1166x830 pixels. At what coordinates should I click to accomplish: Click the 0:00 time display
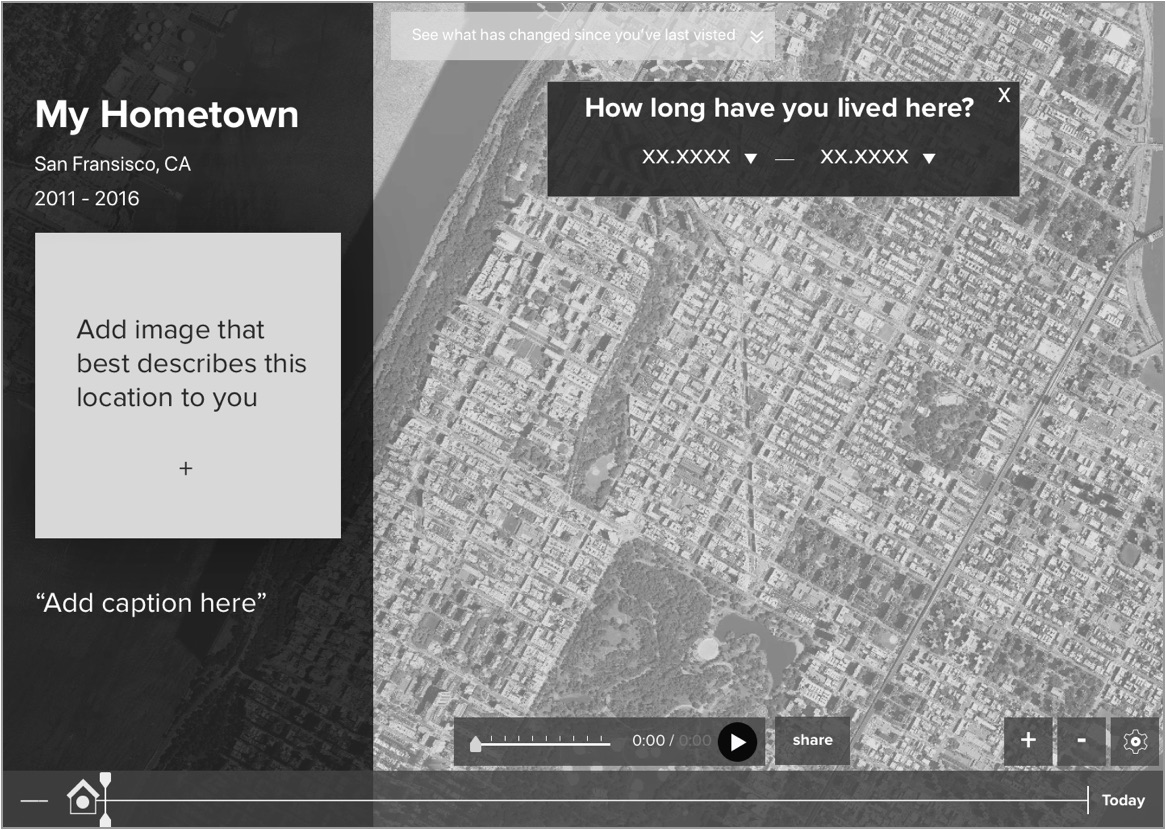tap(649, 741)
